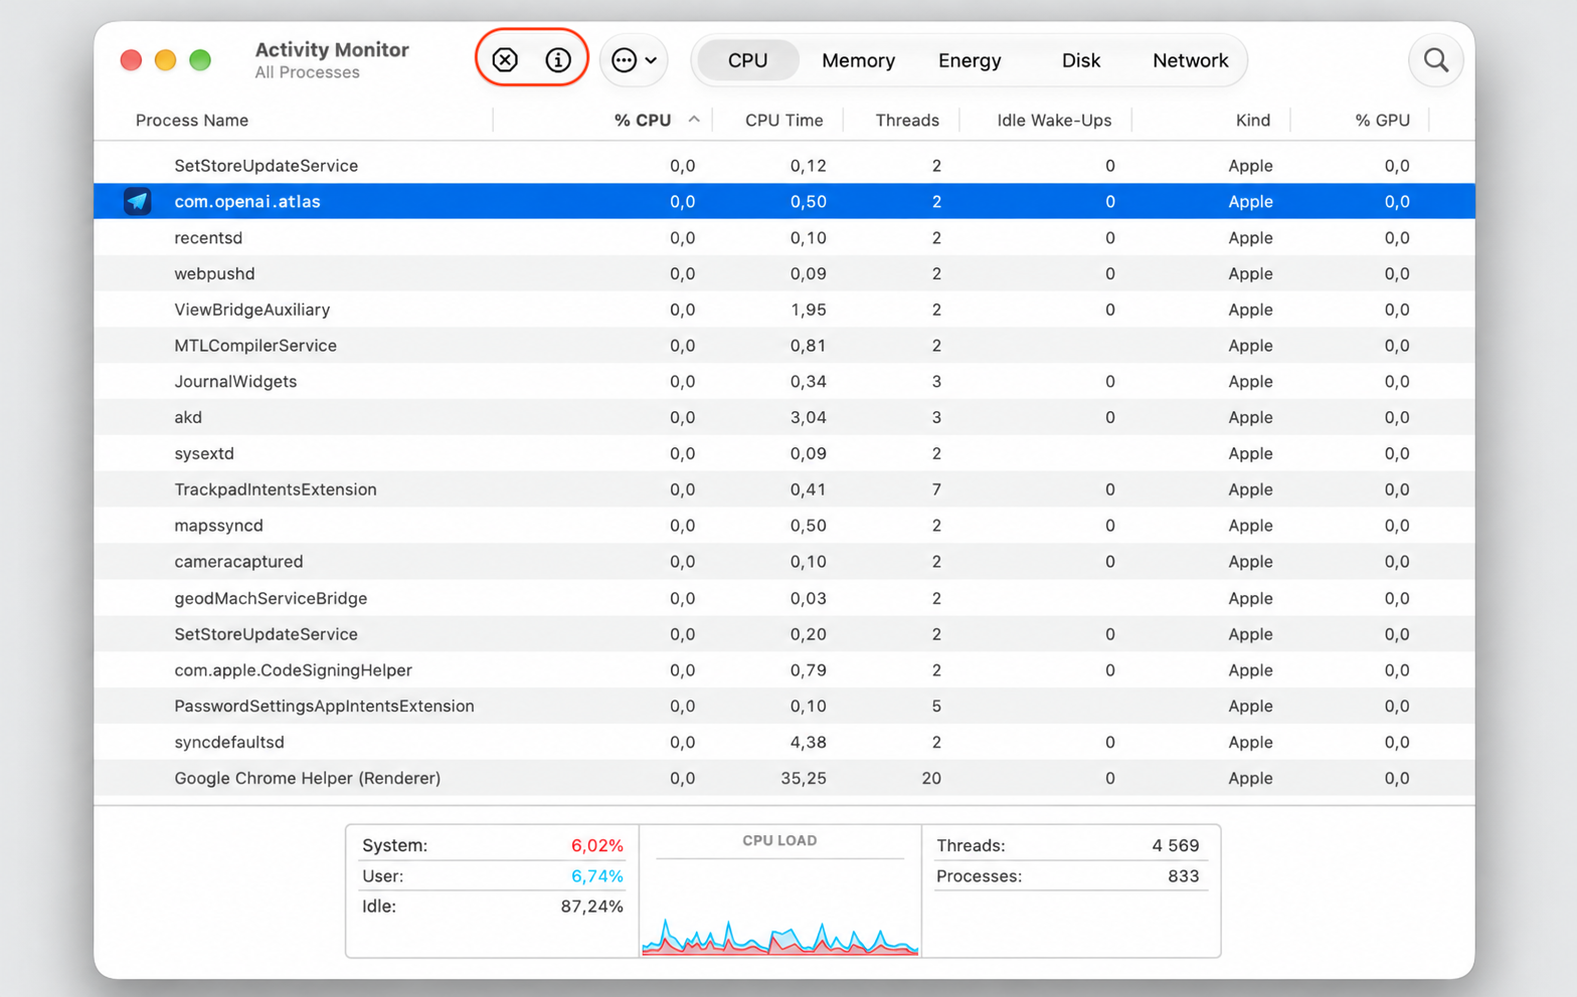1577x997 pixels.
Task: Click the yellow minimize window button
Action: (166, 60)
